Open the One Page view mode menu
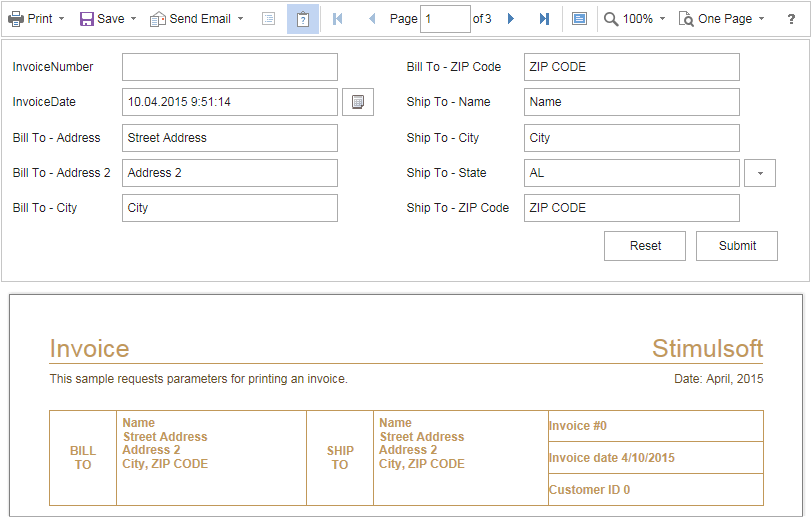 coord(721,19)
